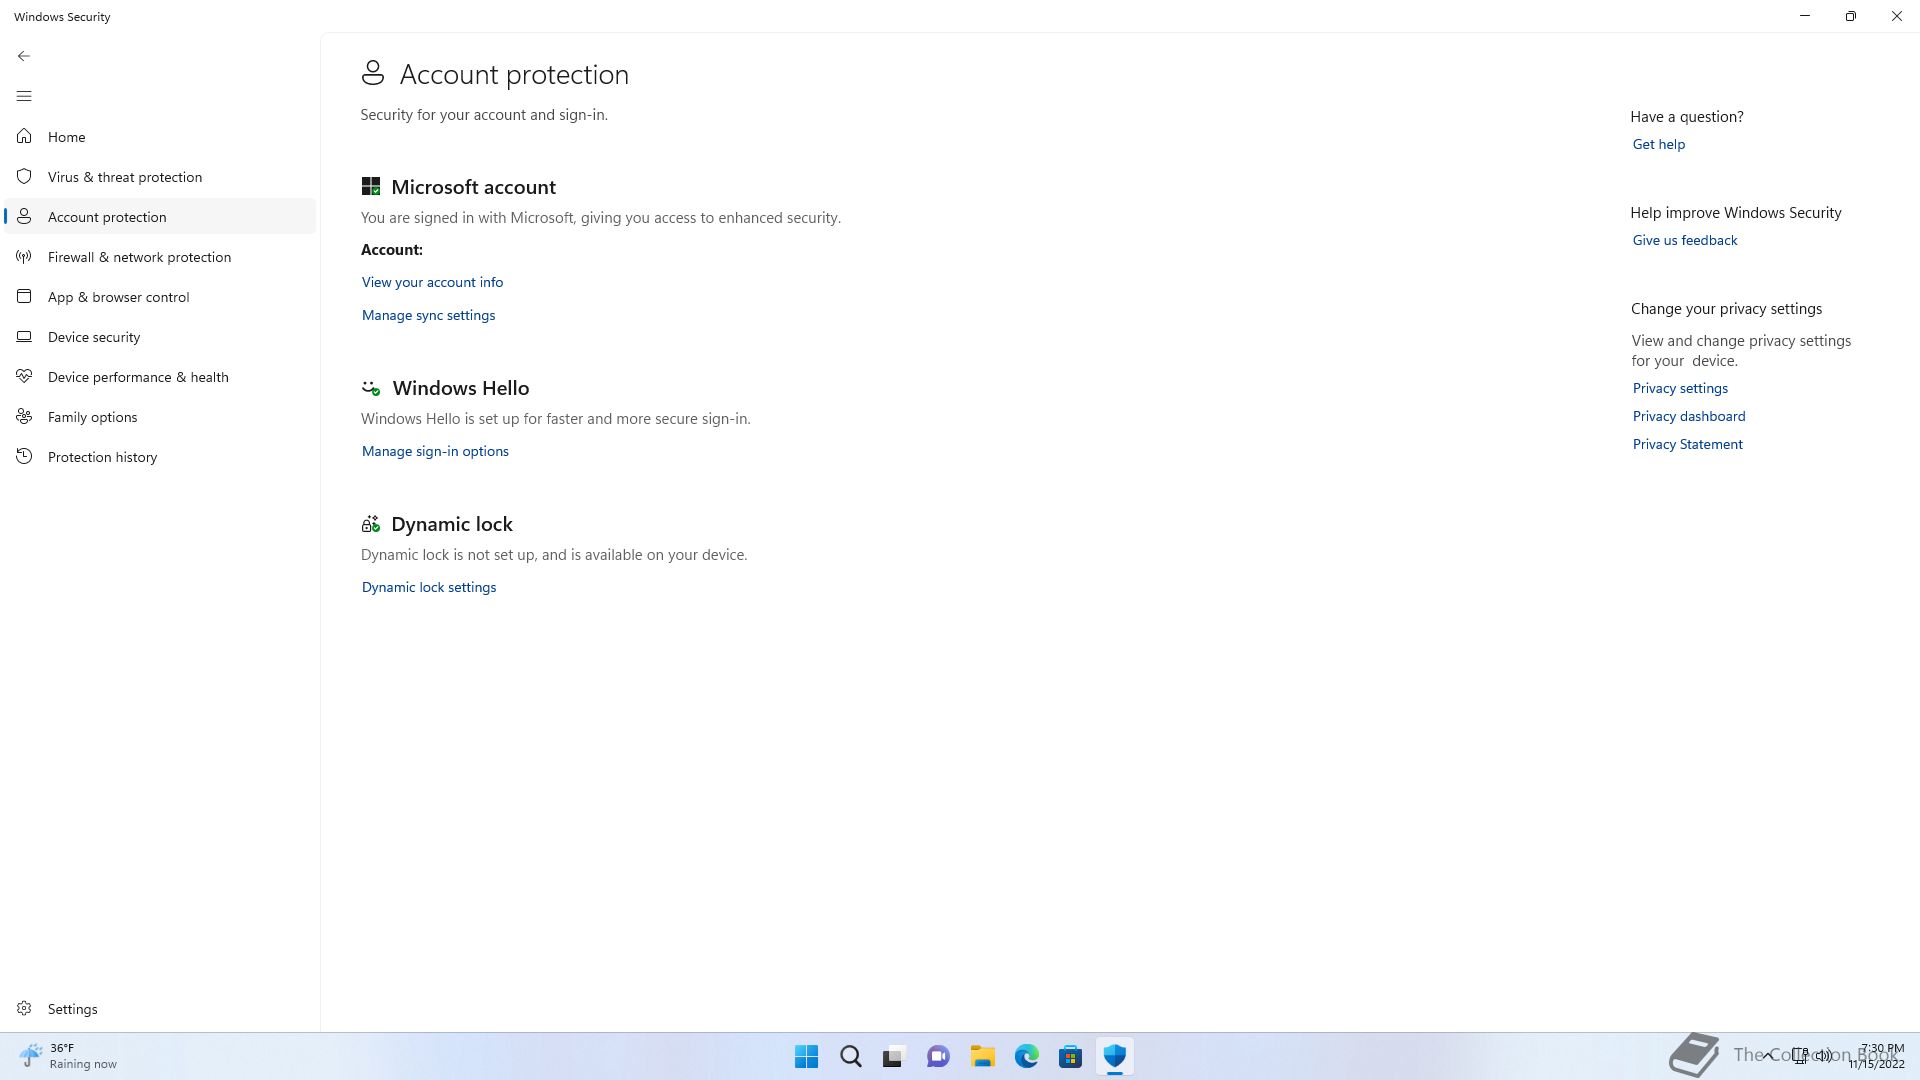This screenshot has height=1080, width=1920.
Task: Click the Windows Security taskbar icon
Action: click(x=1114, y=1056)
